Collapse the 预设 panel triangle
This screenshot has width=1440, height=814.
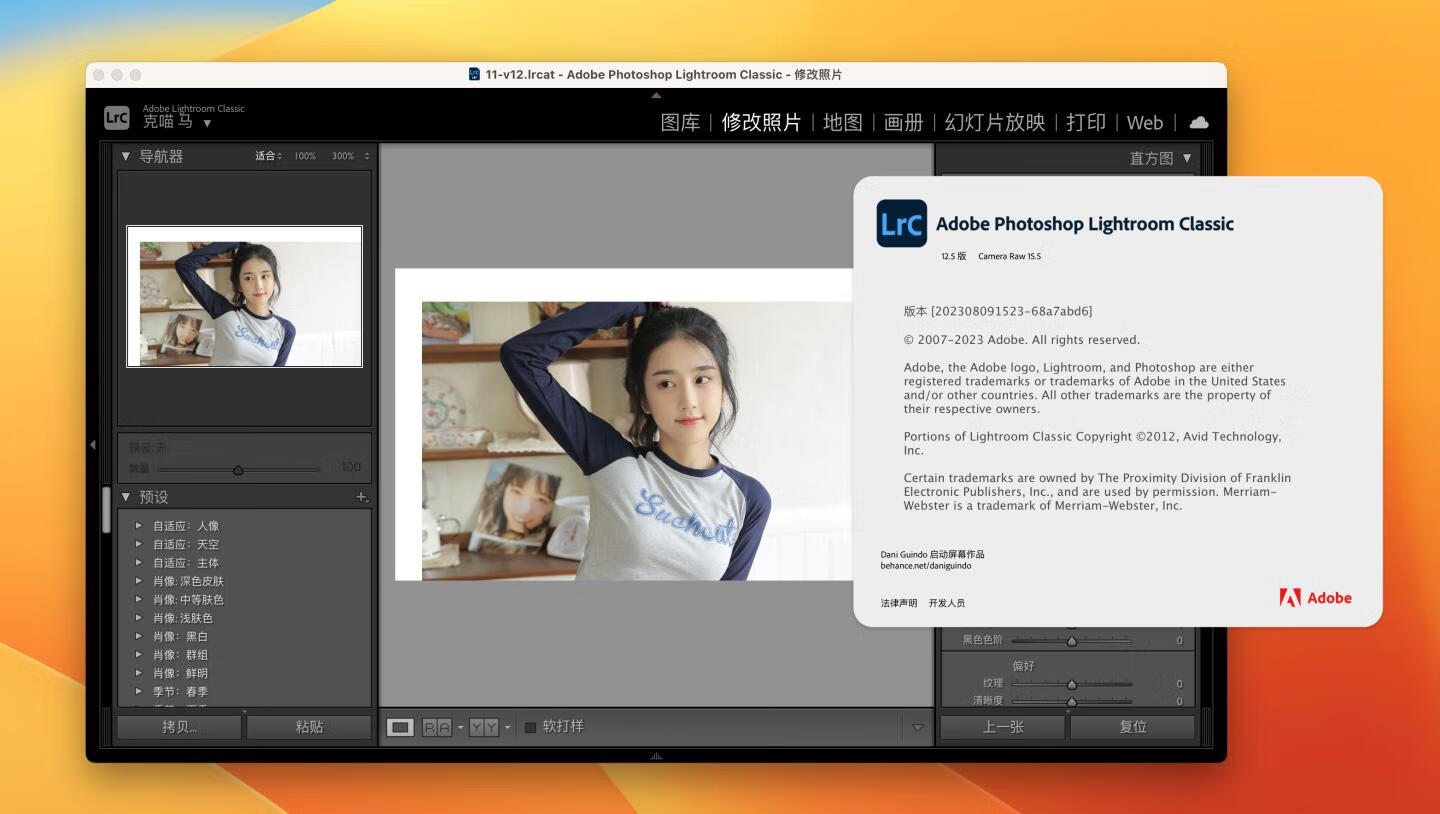(x=126, y=496)
